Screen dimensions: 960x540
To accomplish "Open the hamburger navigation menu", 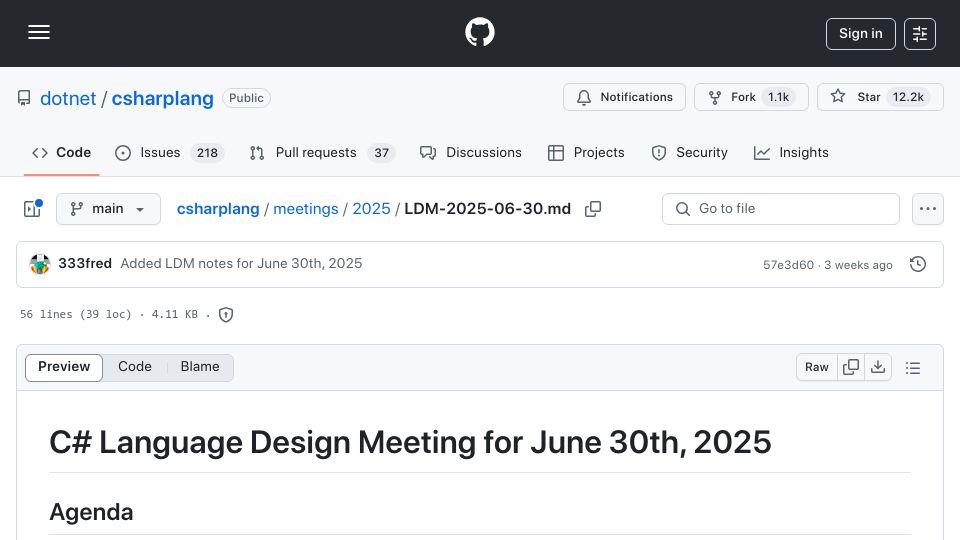I will tap(39, 32).
